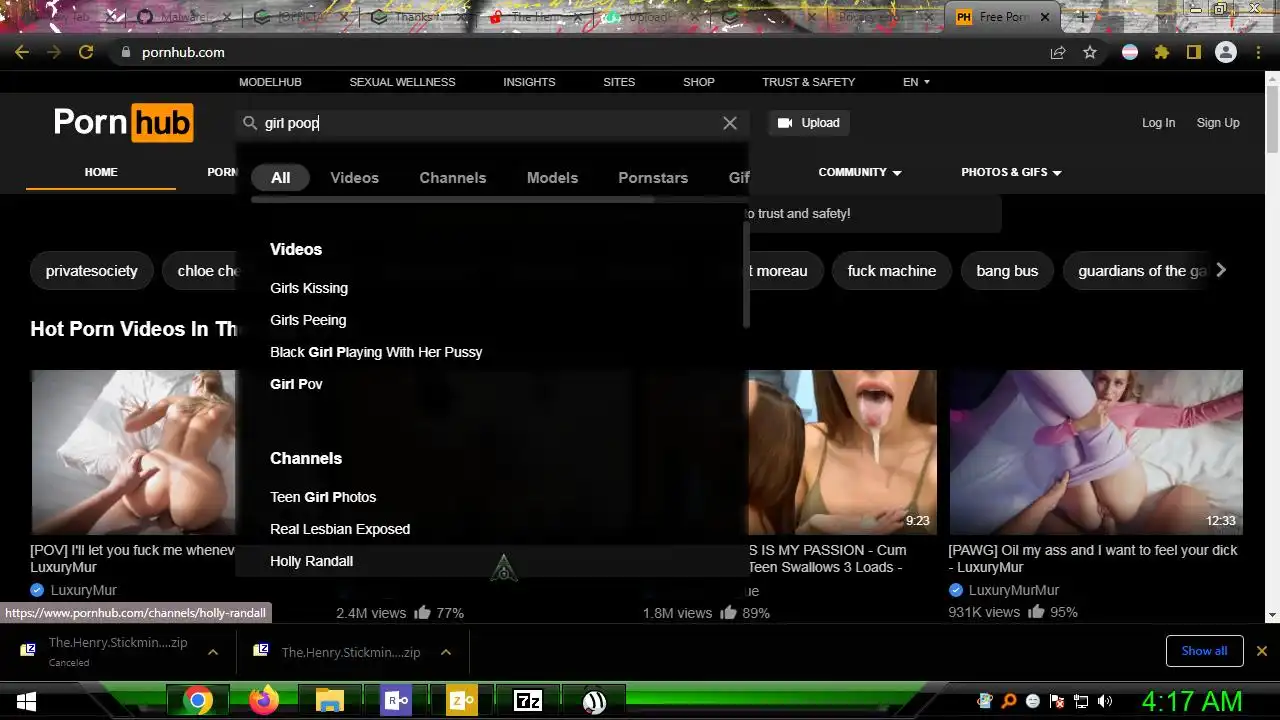Switch to the Videos search tab
Viewport: 1280px width, 720px height.
pos(354,177)
